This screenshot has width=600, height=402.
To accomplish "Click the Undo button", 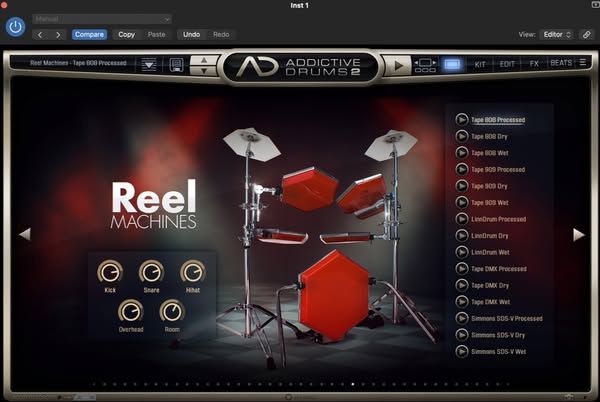I will pos(190,34).
